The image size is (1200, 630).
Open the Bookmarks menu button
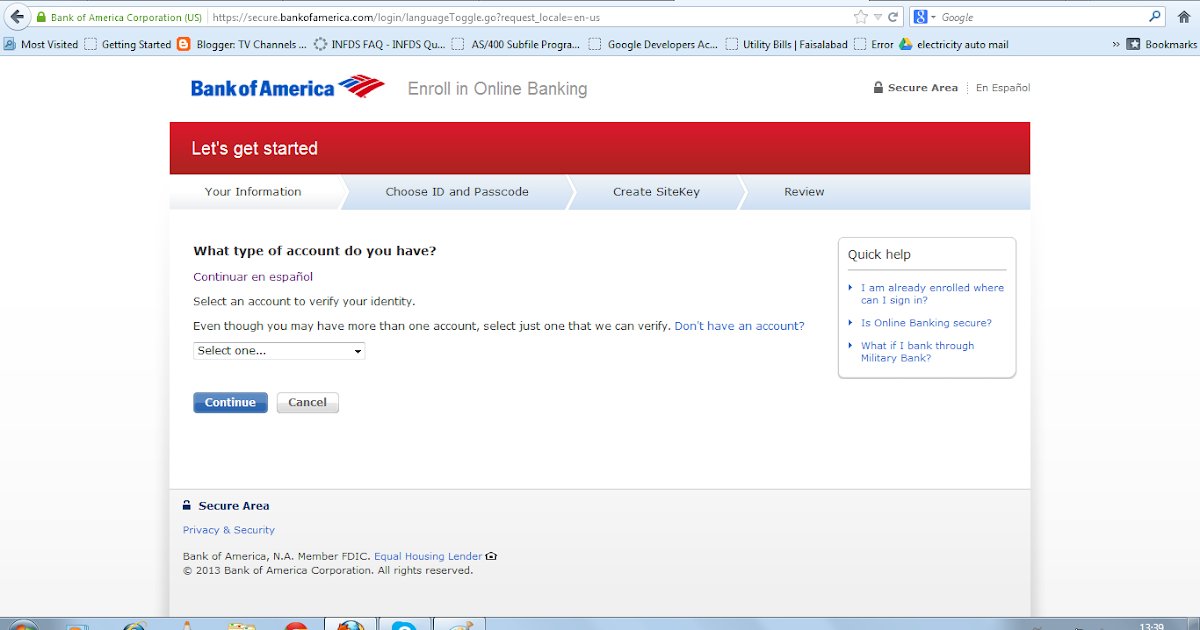coord(1161,44)
